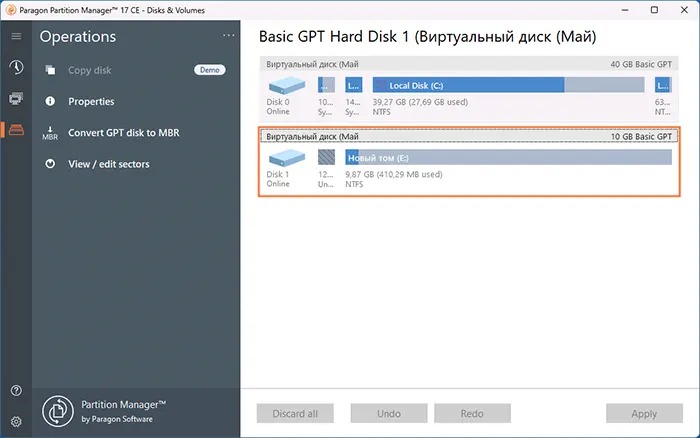Click the Copy disk icon
Viewport: 700px width, 438px height.
pyautogui.click(x=50, y=70)
